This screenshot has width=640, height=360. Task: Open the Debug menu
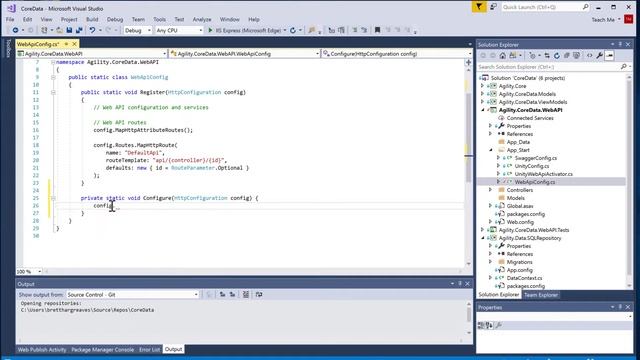click(115, 19)
